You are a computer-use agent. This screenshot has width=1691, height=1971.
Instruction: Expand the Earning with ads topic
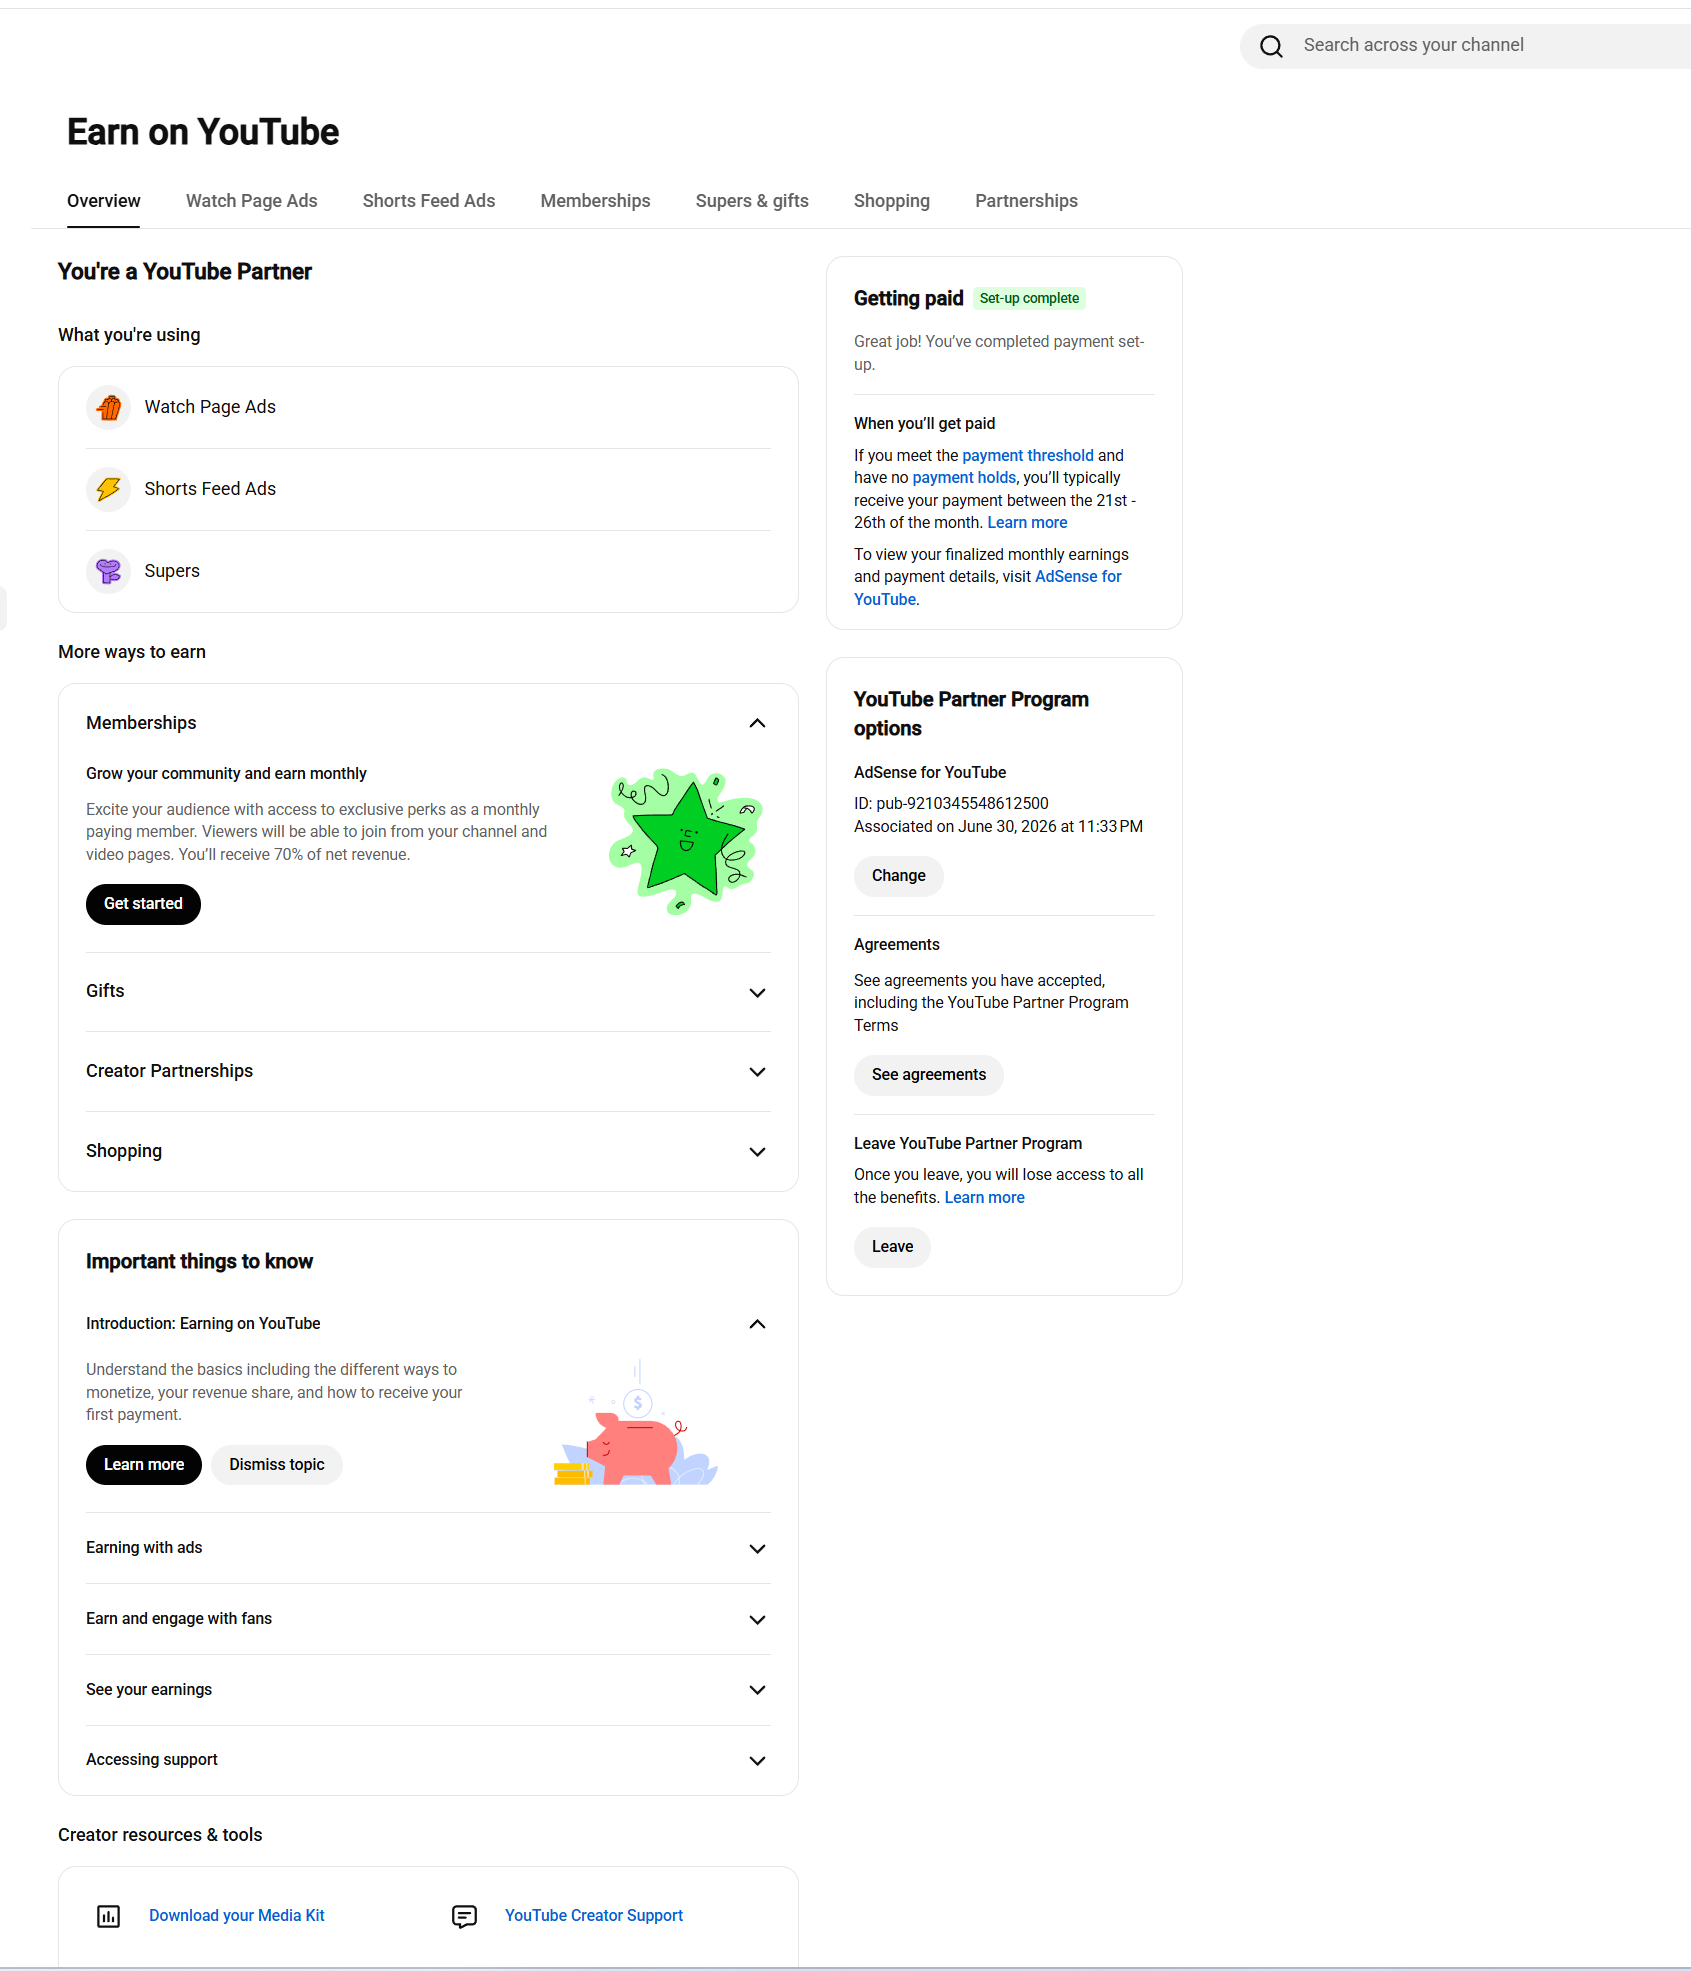(x=757, y=1549)
